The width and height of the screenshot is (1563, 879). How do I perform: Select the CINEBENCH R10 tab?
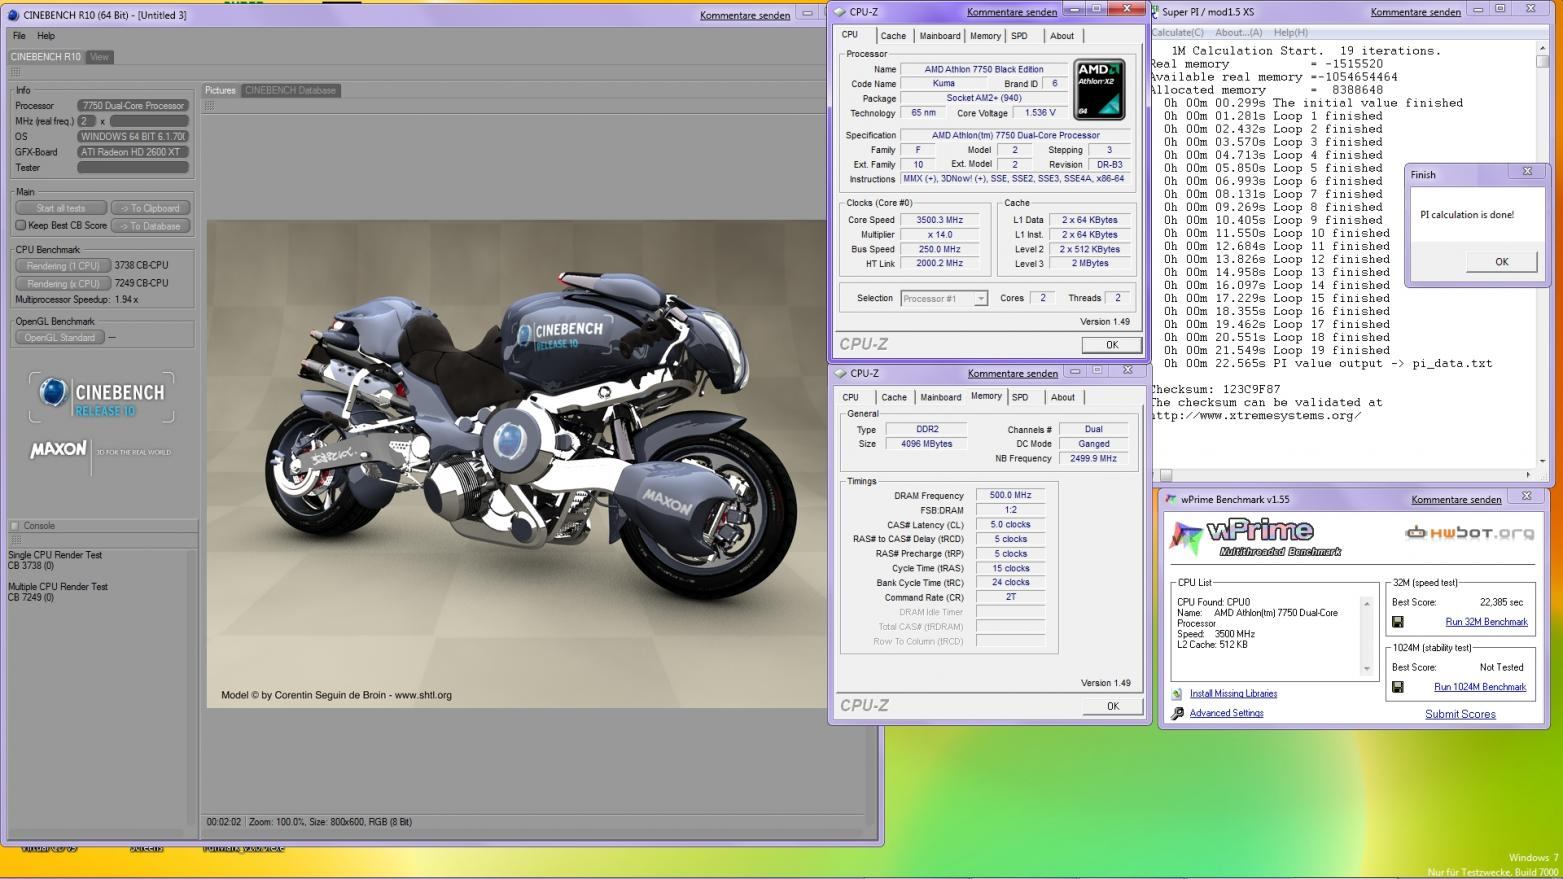coord(46,57)
